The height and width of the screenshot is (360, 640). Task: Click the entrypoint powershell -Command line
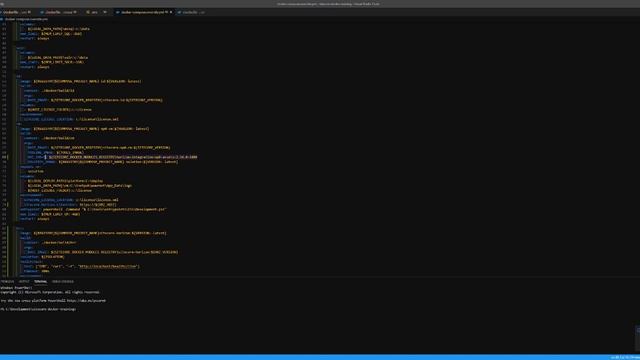[93, 209]
